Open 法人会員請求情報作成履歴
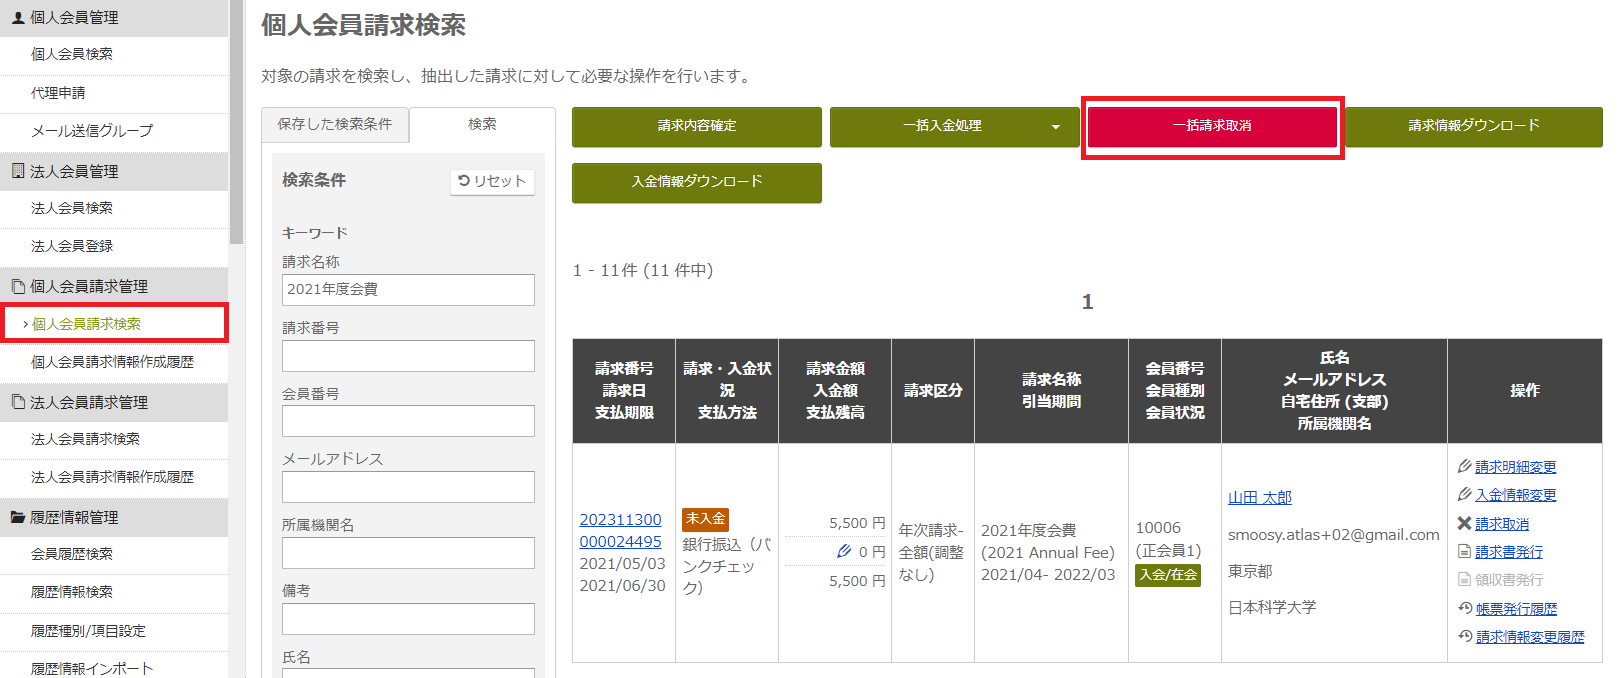This screenshot has height=678, width=1618. (x=114, y=477)
